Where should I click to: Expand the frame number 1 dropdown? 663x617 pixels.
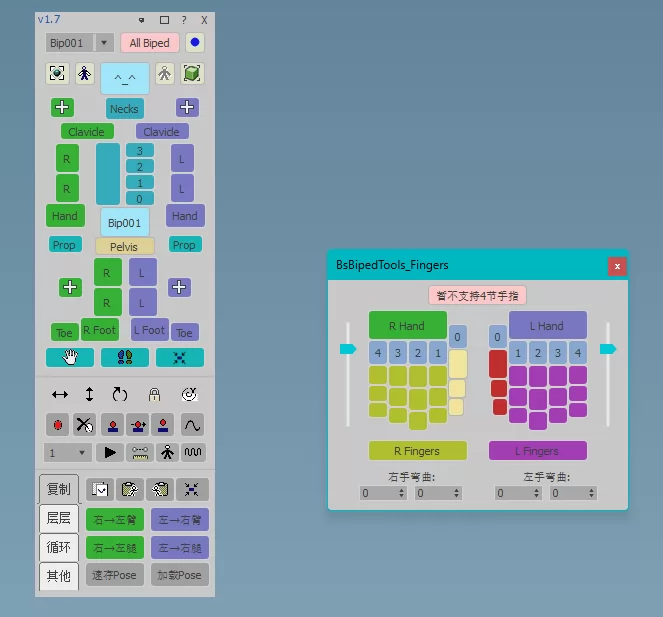(82, 453)
